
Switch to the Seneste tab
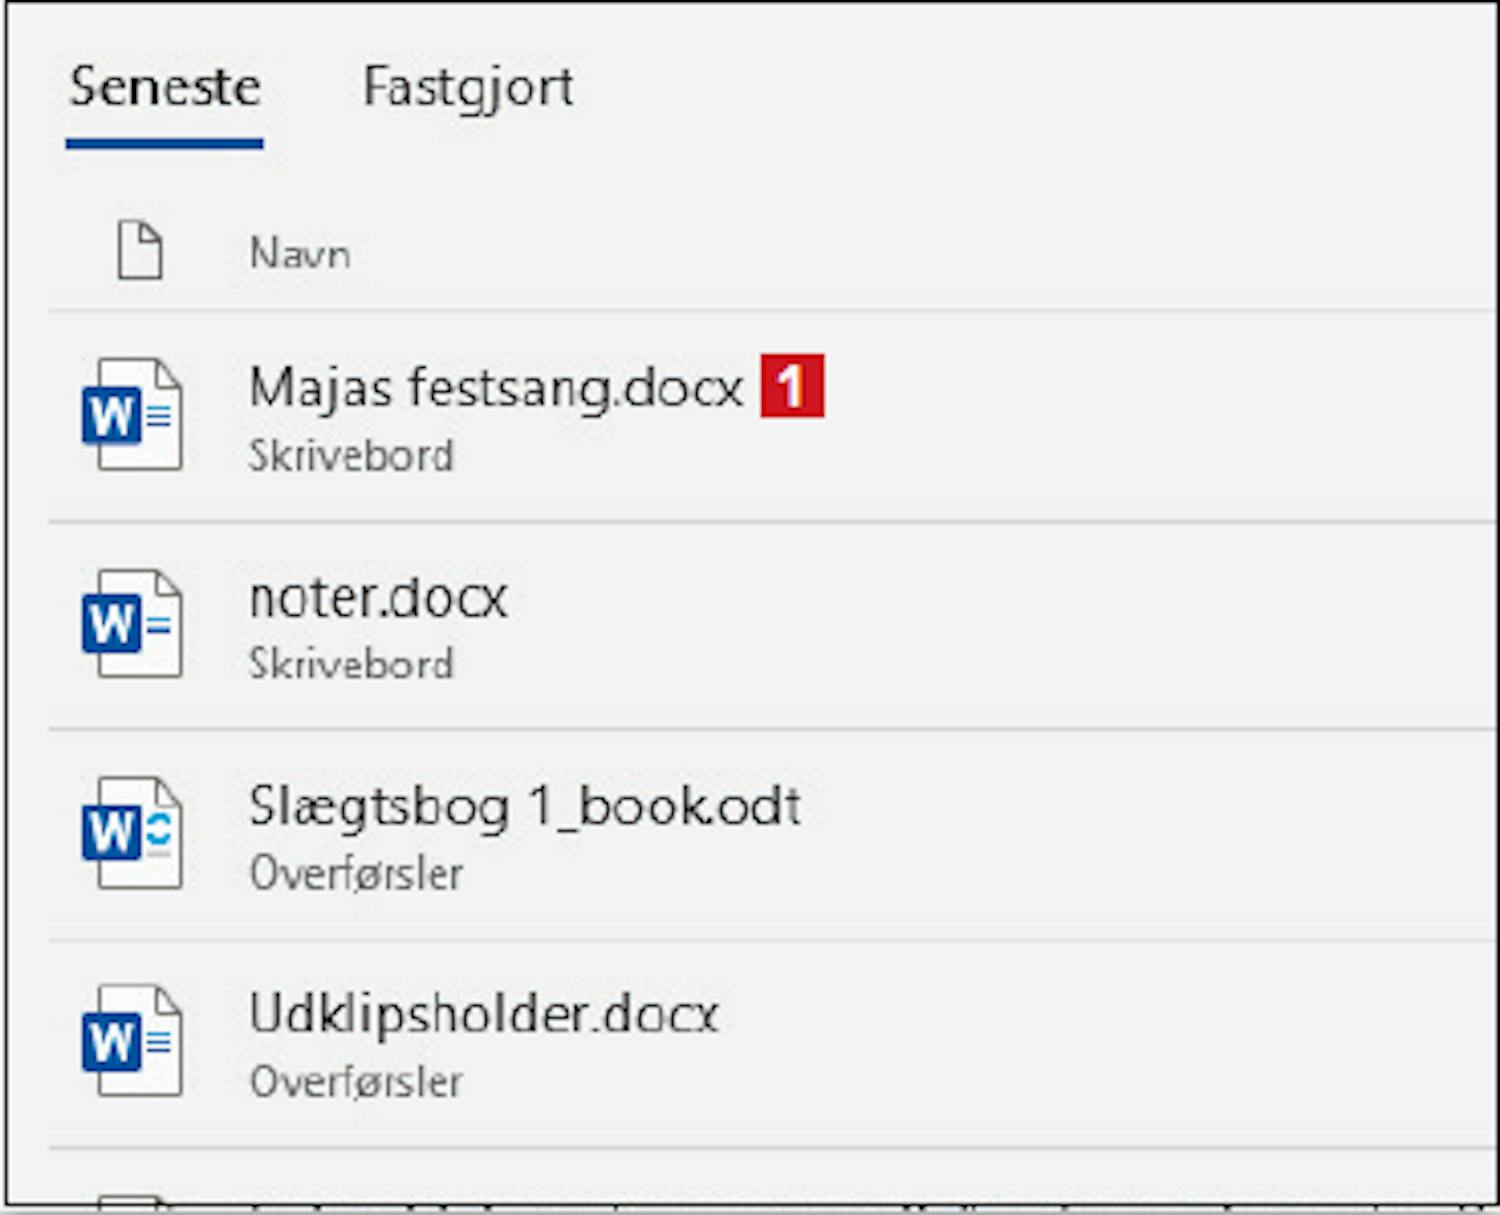(x=165, y=87)
